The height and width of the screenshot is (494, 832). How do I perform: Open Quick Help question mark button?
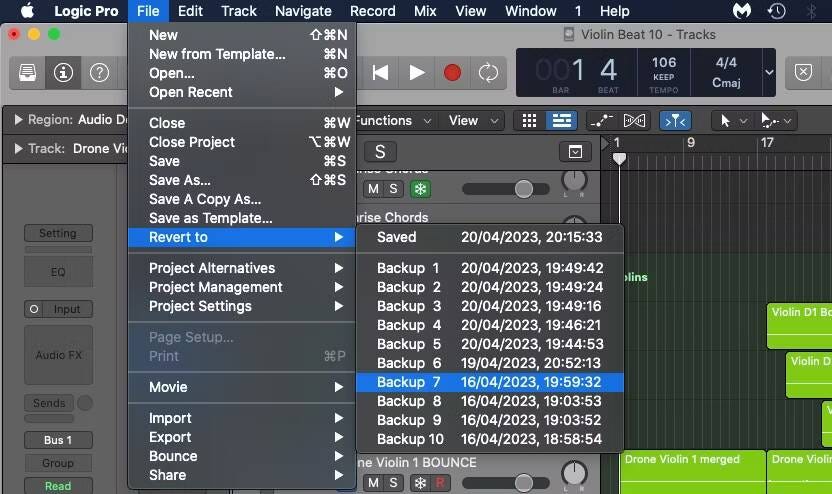tap(99, 72)
